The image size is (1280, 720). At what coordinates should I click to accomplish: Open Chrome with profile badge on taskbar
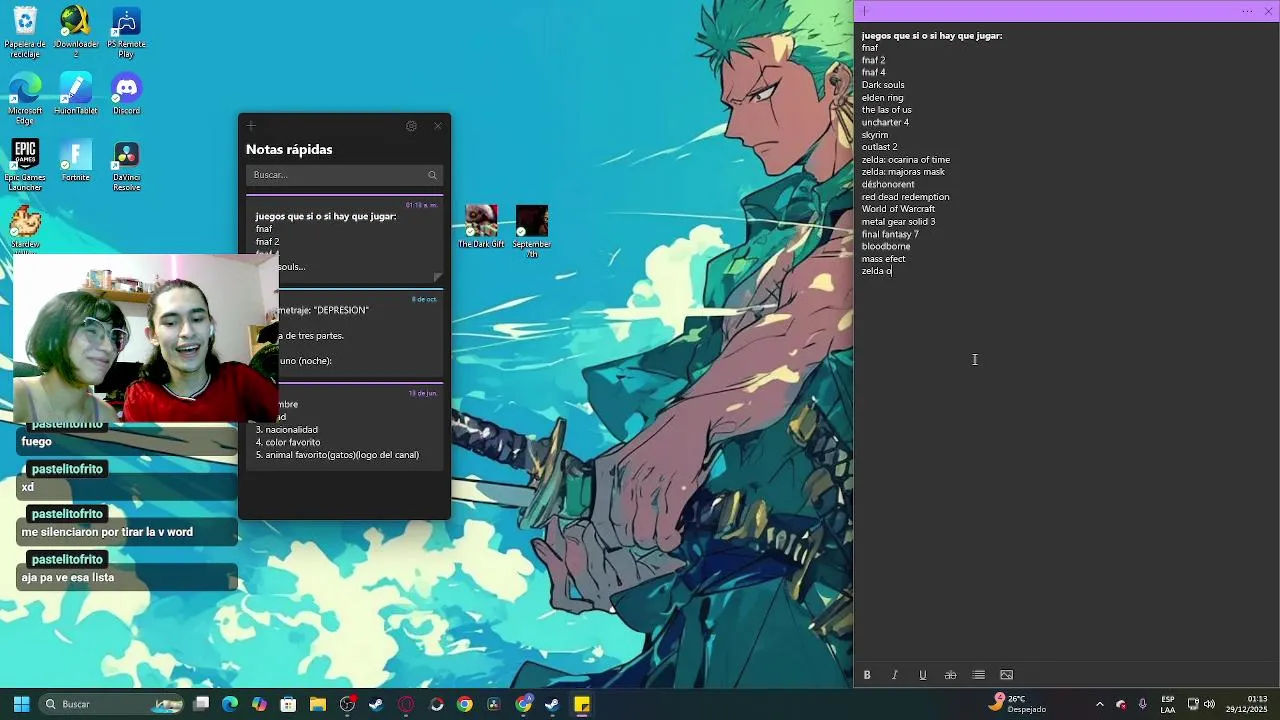[x=523, y=704]
